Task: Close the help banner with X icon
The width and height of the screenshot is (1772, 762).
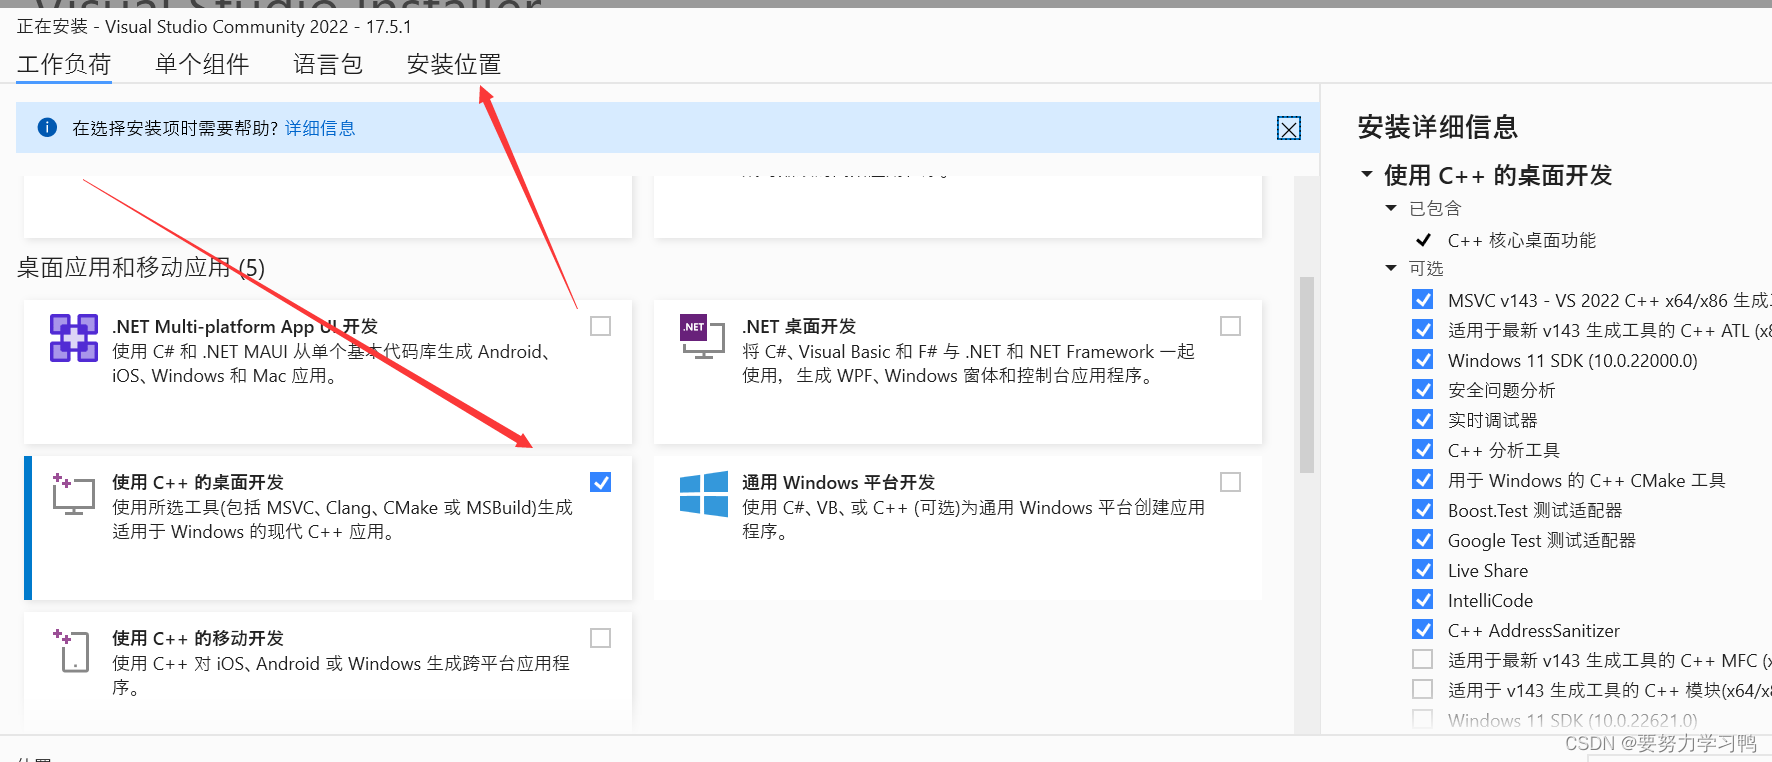Action: coord(1289,128)
